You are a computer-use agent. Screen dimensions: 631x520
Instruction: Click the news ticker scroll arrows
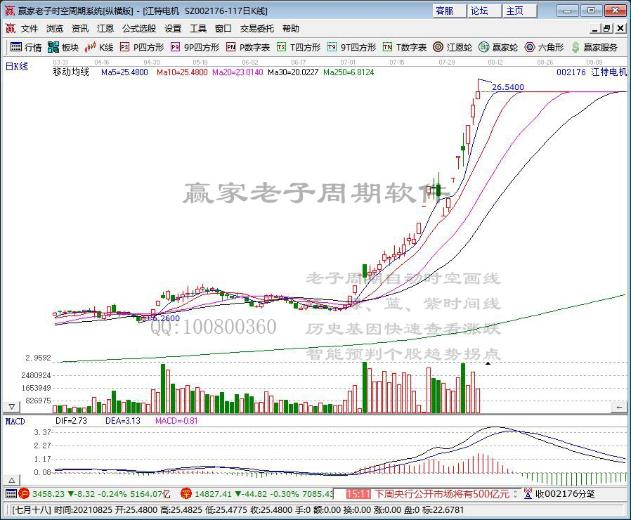pyautogui.click(x=516, y=493)
